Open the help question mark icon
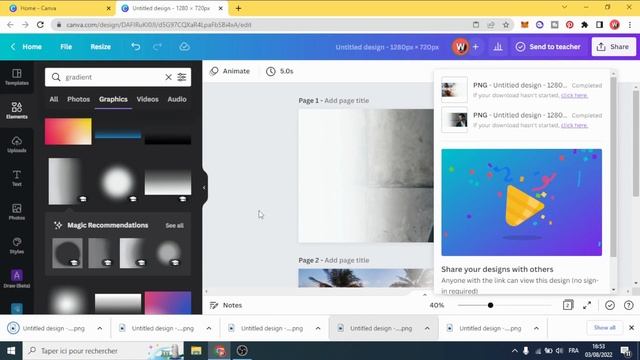 [x=629, y=305]
